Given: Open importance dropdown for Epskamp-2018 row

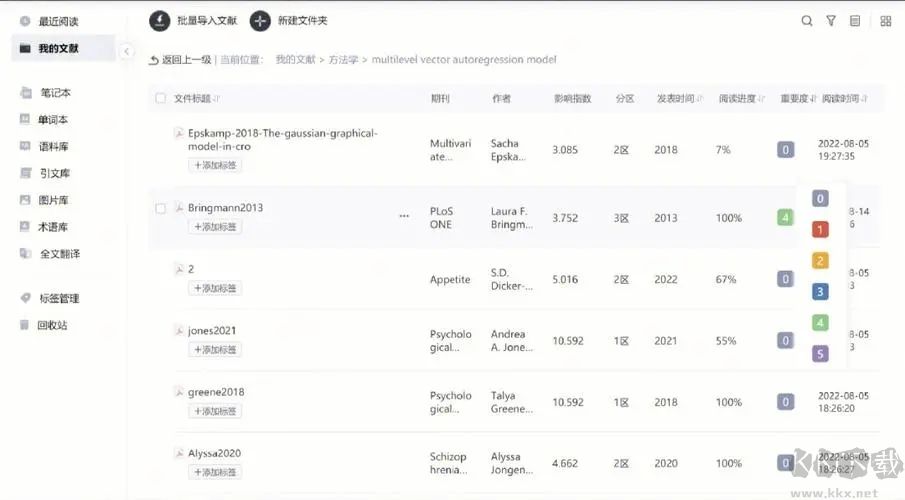Looking at the screenshot, I should pyautogui.click(x=786, y=150).
